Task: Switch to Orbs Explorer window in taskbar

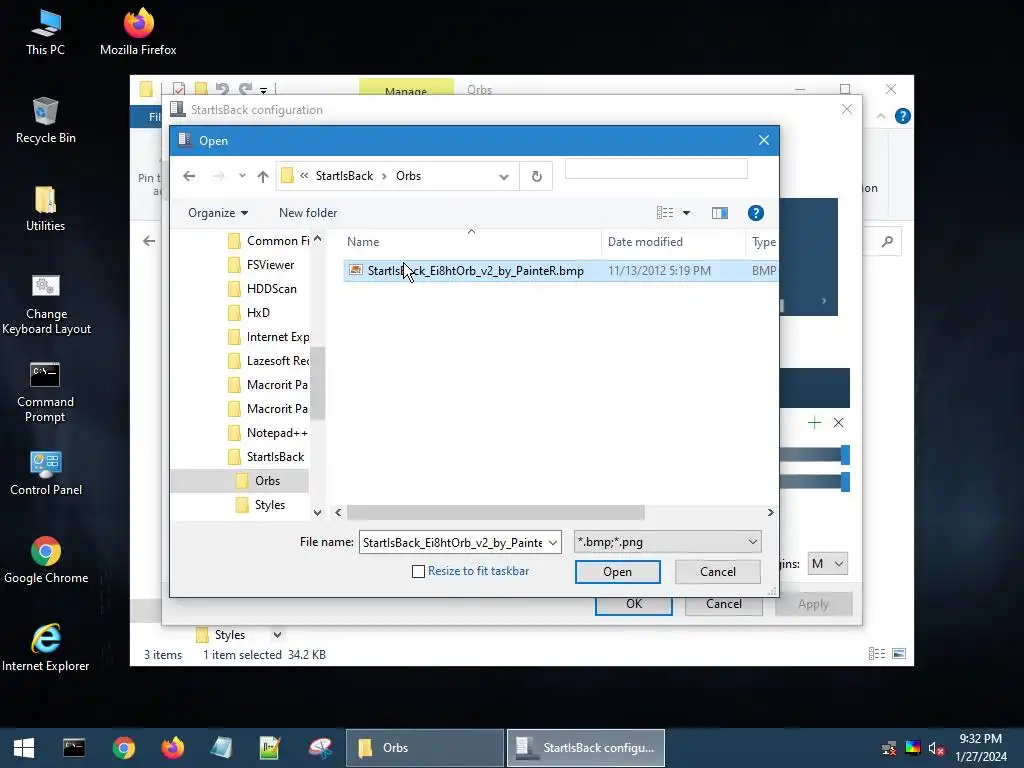Action: tap(424, 748)
